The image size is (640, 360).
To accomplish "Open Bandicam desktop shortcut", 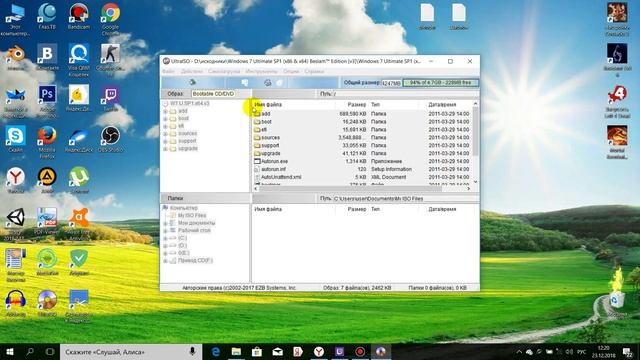I will point(79,16).
